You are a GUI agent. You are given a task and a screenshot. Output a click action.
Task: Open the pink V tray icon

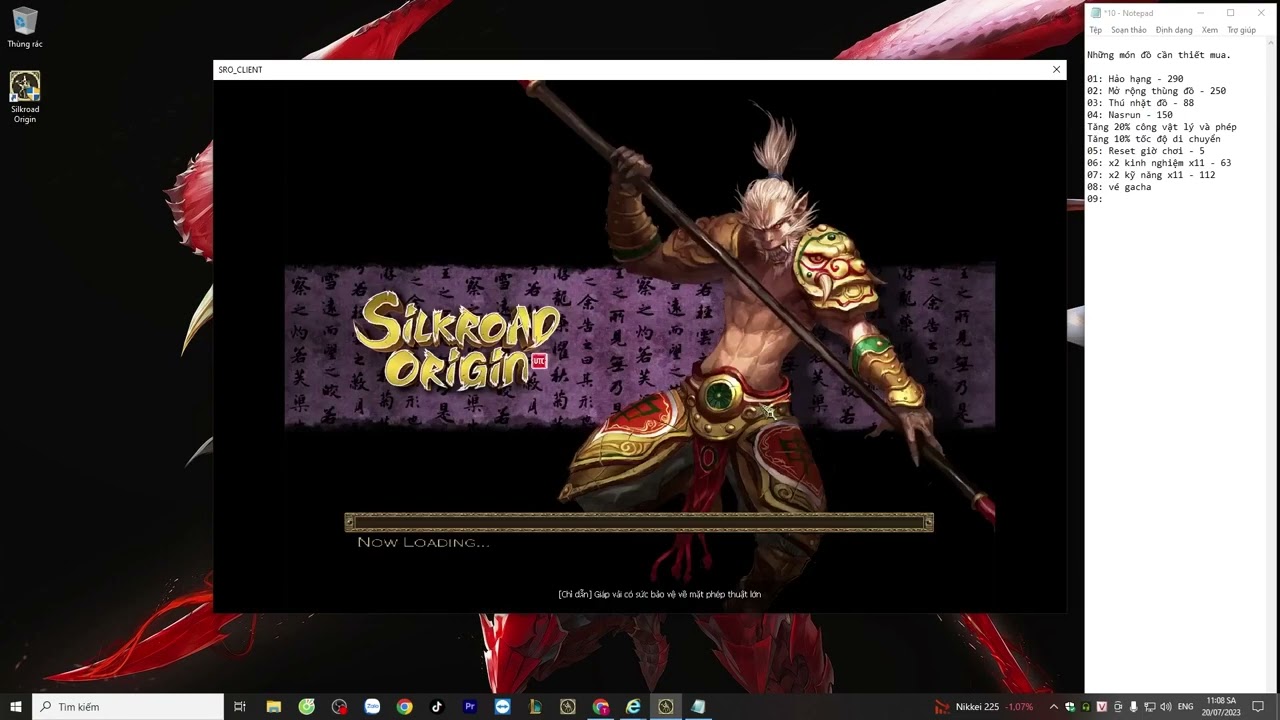tap(1102, 707)
